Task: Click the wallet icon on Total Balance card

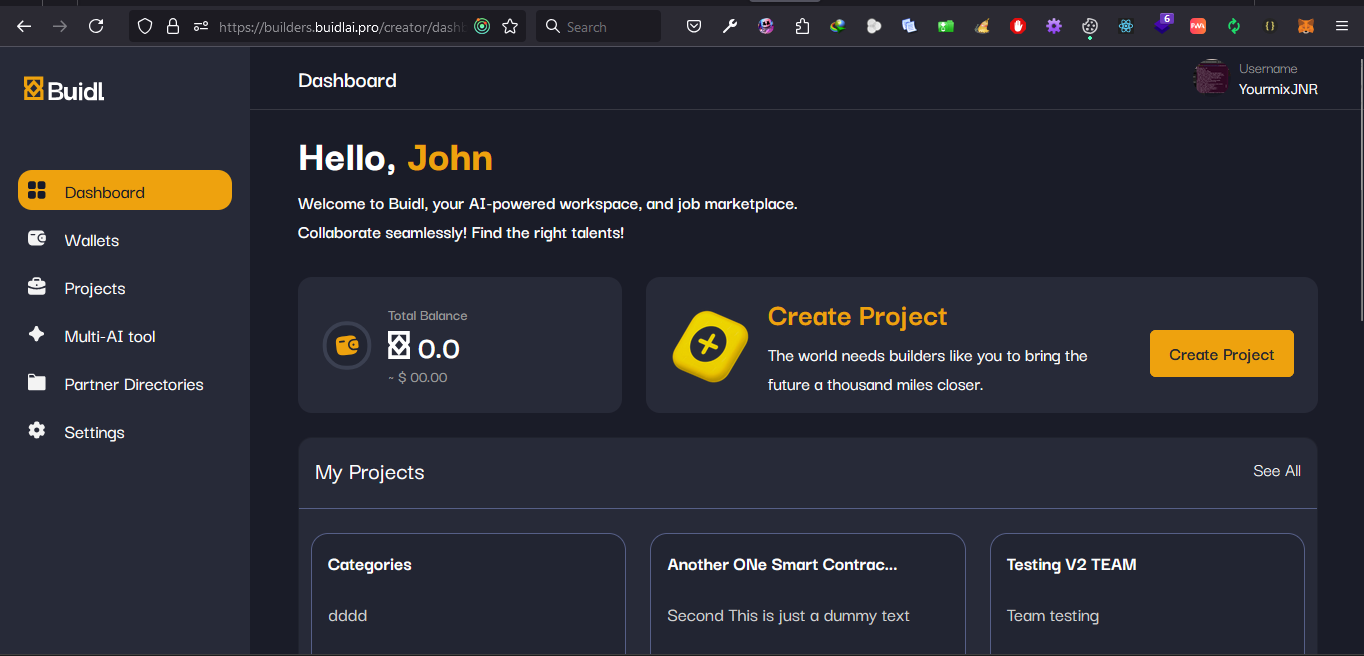Action: coord(346,345)
